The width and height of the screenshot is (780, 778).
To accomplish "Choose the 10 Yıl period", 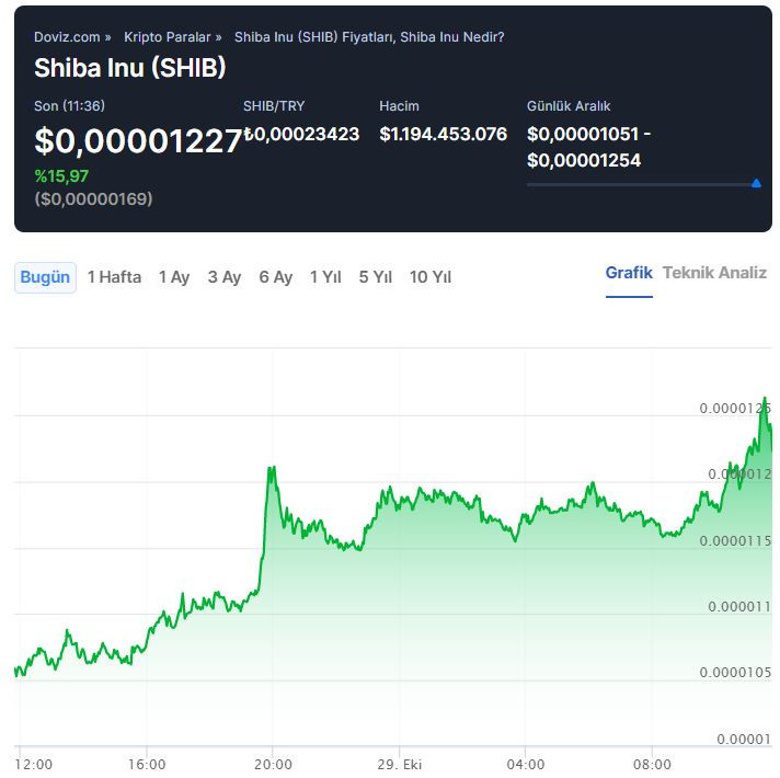I will pos(430,277).
